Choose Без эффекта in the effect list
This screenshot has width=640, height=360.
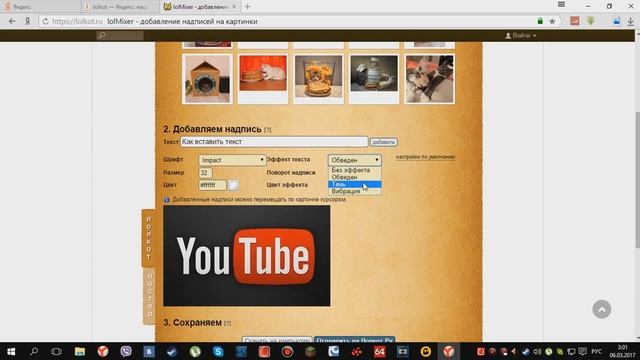pyautogui.click(x=355, y=170)
